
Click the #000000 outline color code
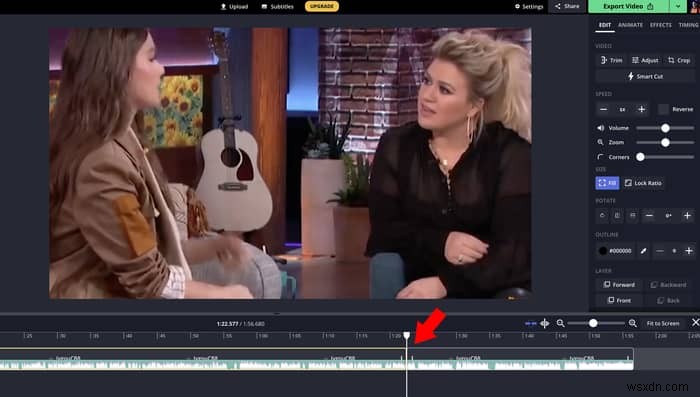click(x=621, y=251)
